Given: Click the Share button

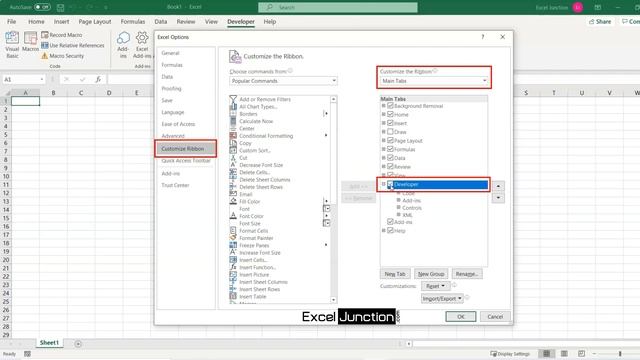Looking at the screenshot, I should point(600,22).
